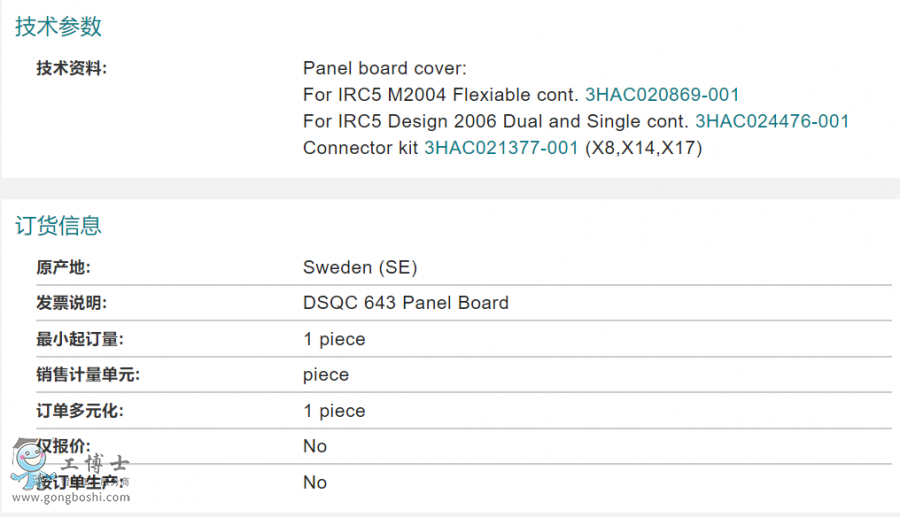Click the 技术资料 label
Viewport: 900px width, 517px height.
tap(72, 68)
